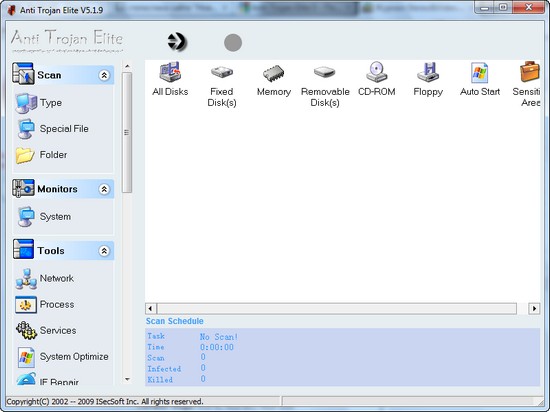Click sidebar scroll down arrow
The width and height of the screenshot is (550, 412).
pyautogui.click(x=127, y=379)
